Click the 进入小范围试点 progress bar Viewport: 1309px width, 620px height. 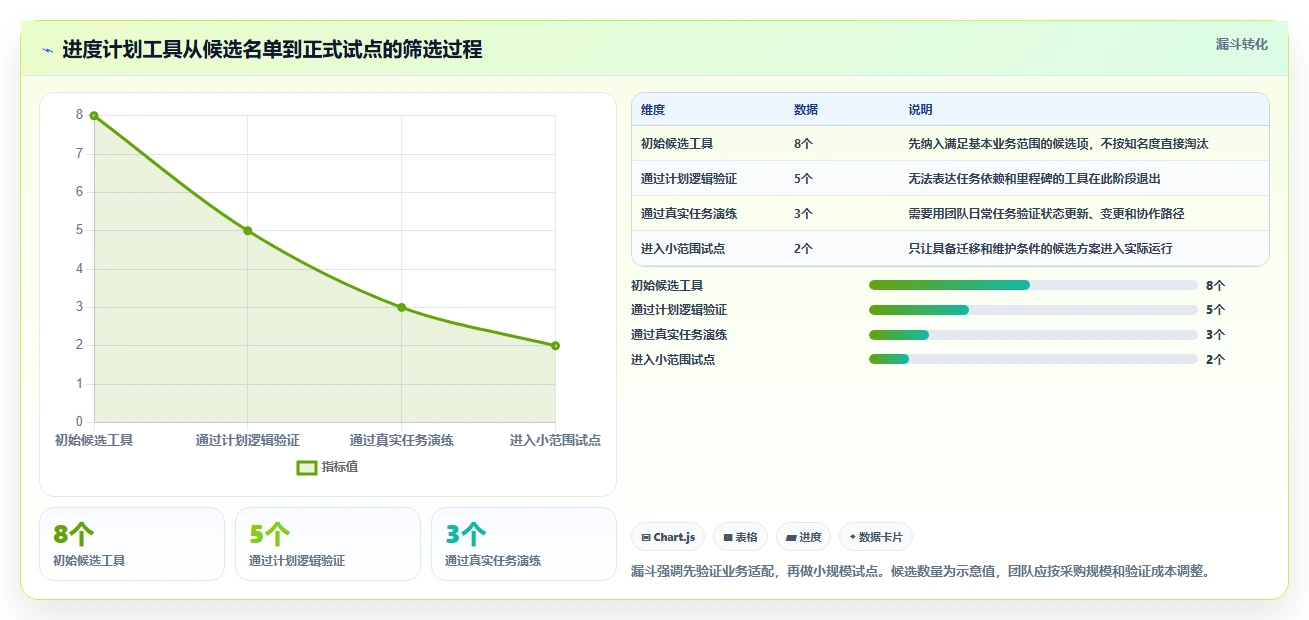click(1033, 360)
